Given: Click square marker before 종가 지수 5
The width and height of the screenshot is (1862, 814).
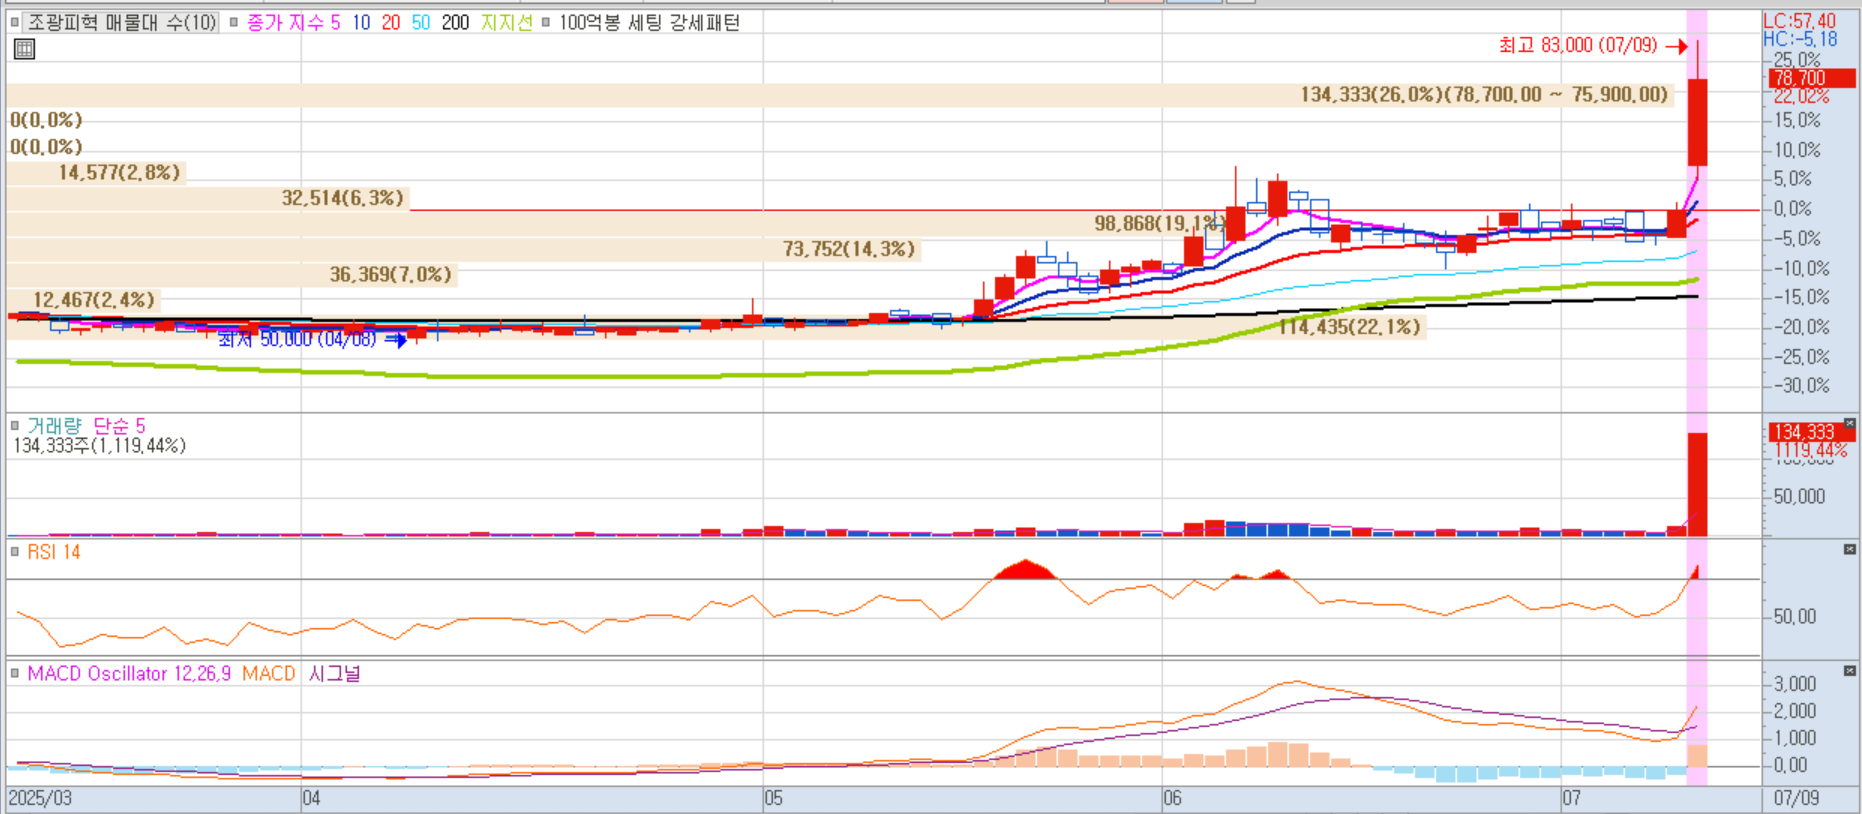Looking at the screenshot, I should [x=234, y=22].
